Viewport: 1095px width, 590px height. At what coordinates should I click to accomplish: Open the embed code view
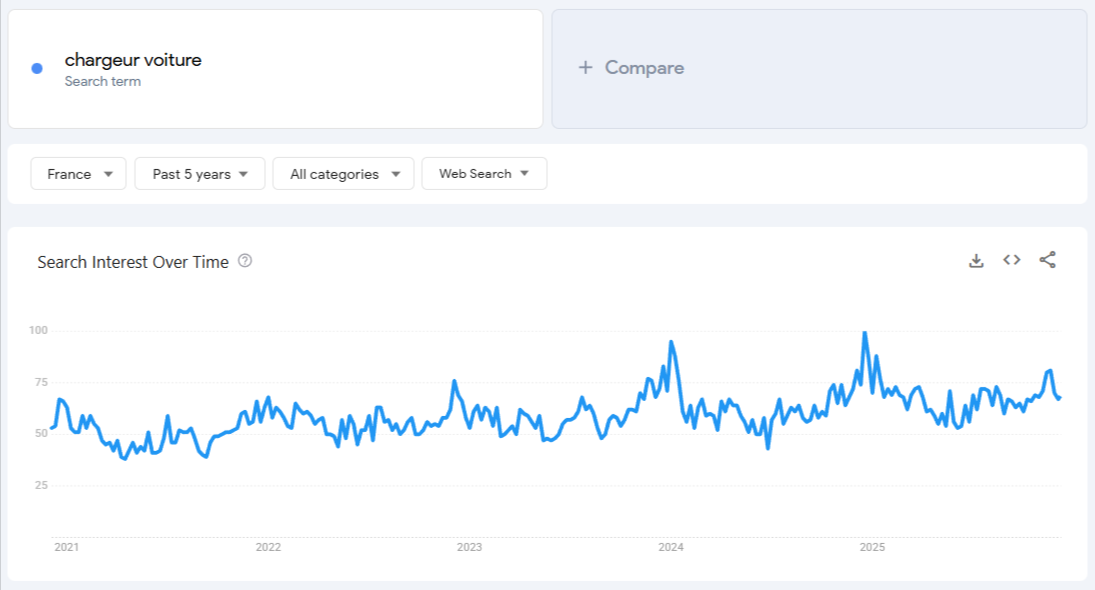tap(1010, 259)
